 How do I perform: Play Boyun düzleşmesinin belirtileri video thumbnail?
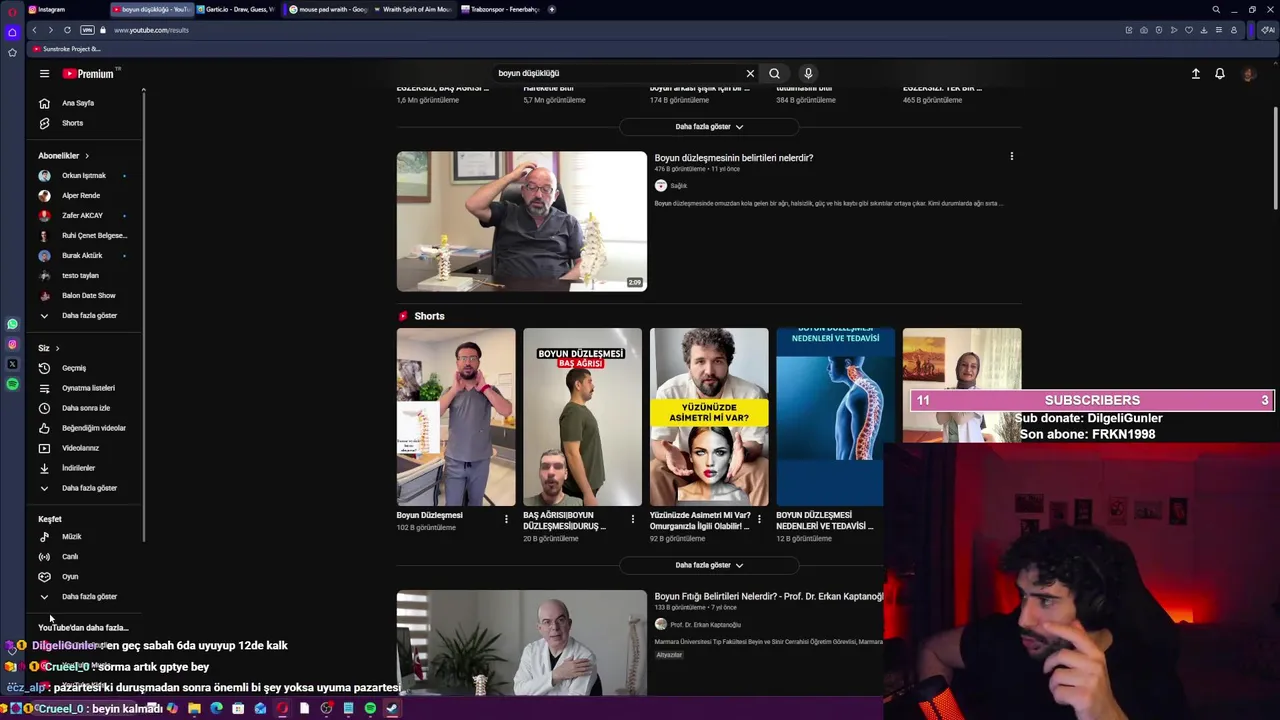coord(521,221)
